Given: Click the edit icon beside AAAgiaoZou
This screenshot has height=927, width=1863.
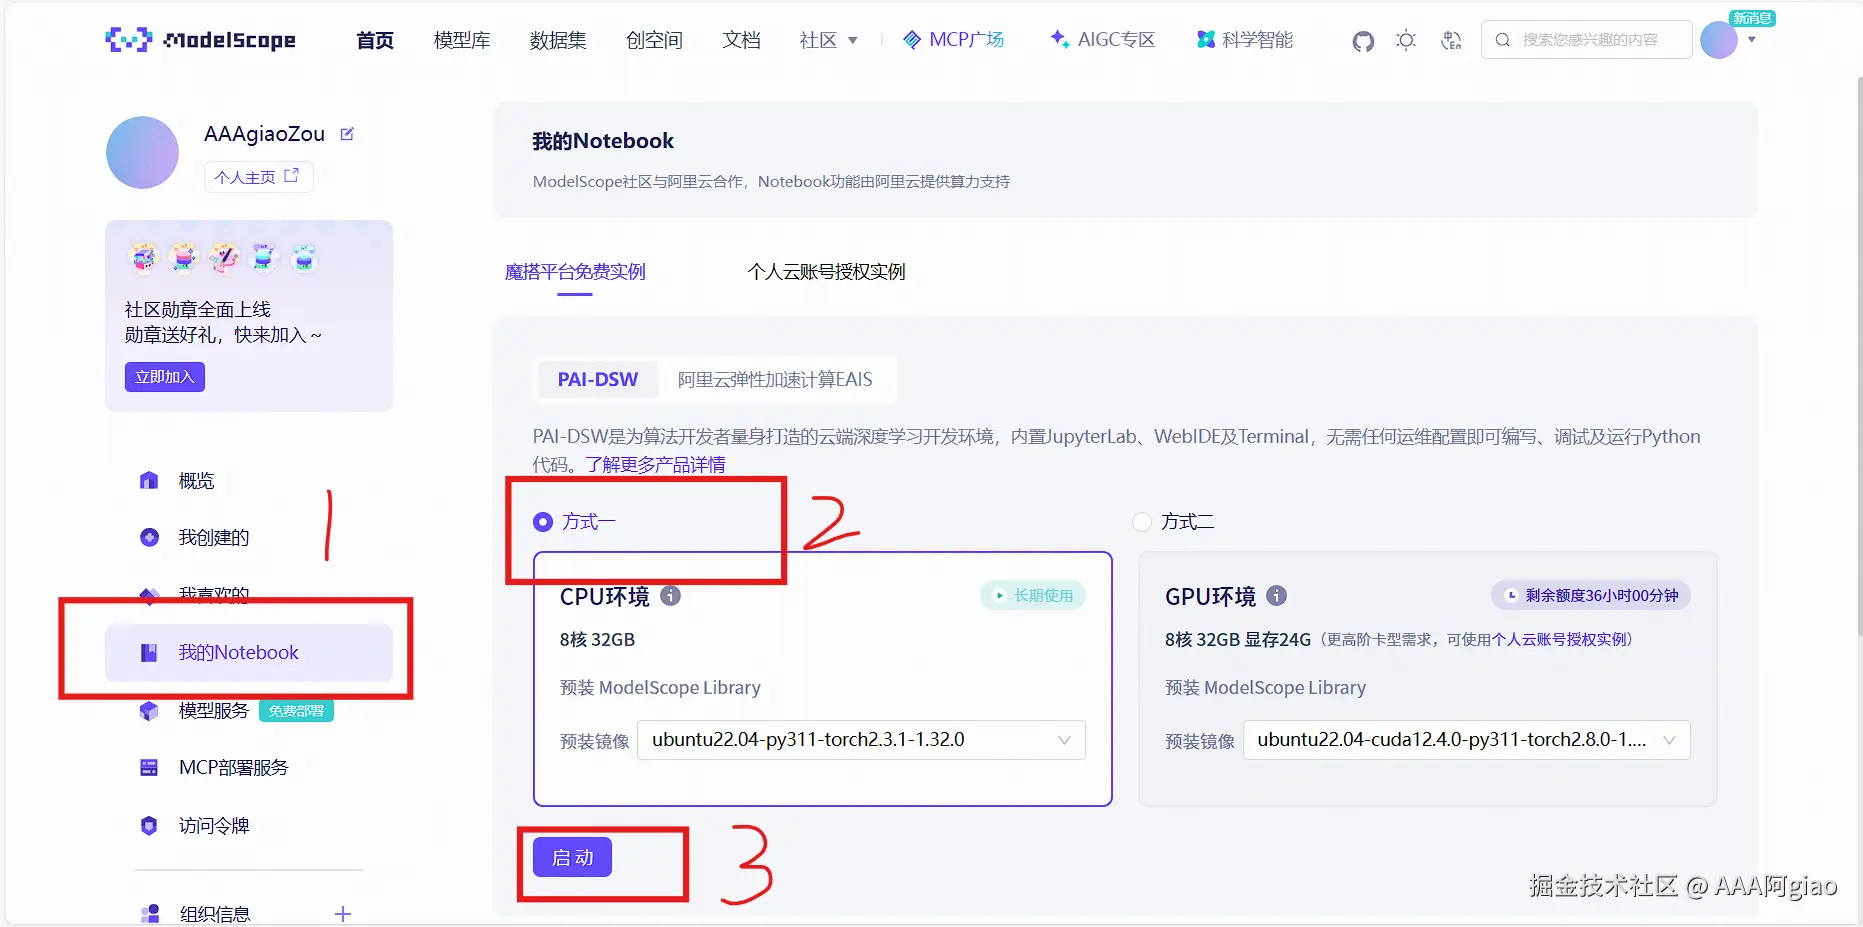Looking at the screenshot, I should [347, 134].
